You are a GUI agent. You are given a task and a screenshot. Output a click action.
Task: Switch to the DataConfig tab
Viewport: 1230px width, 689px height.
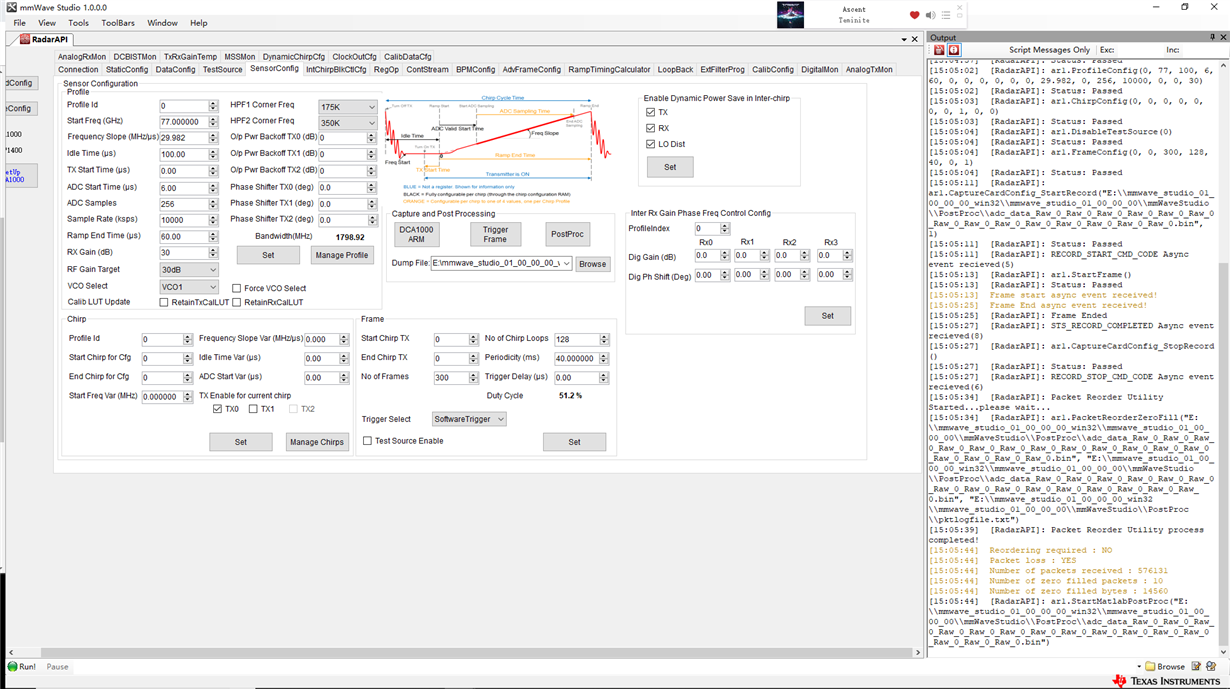point(175,70)
